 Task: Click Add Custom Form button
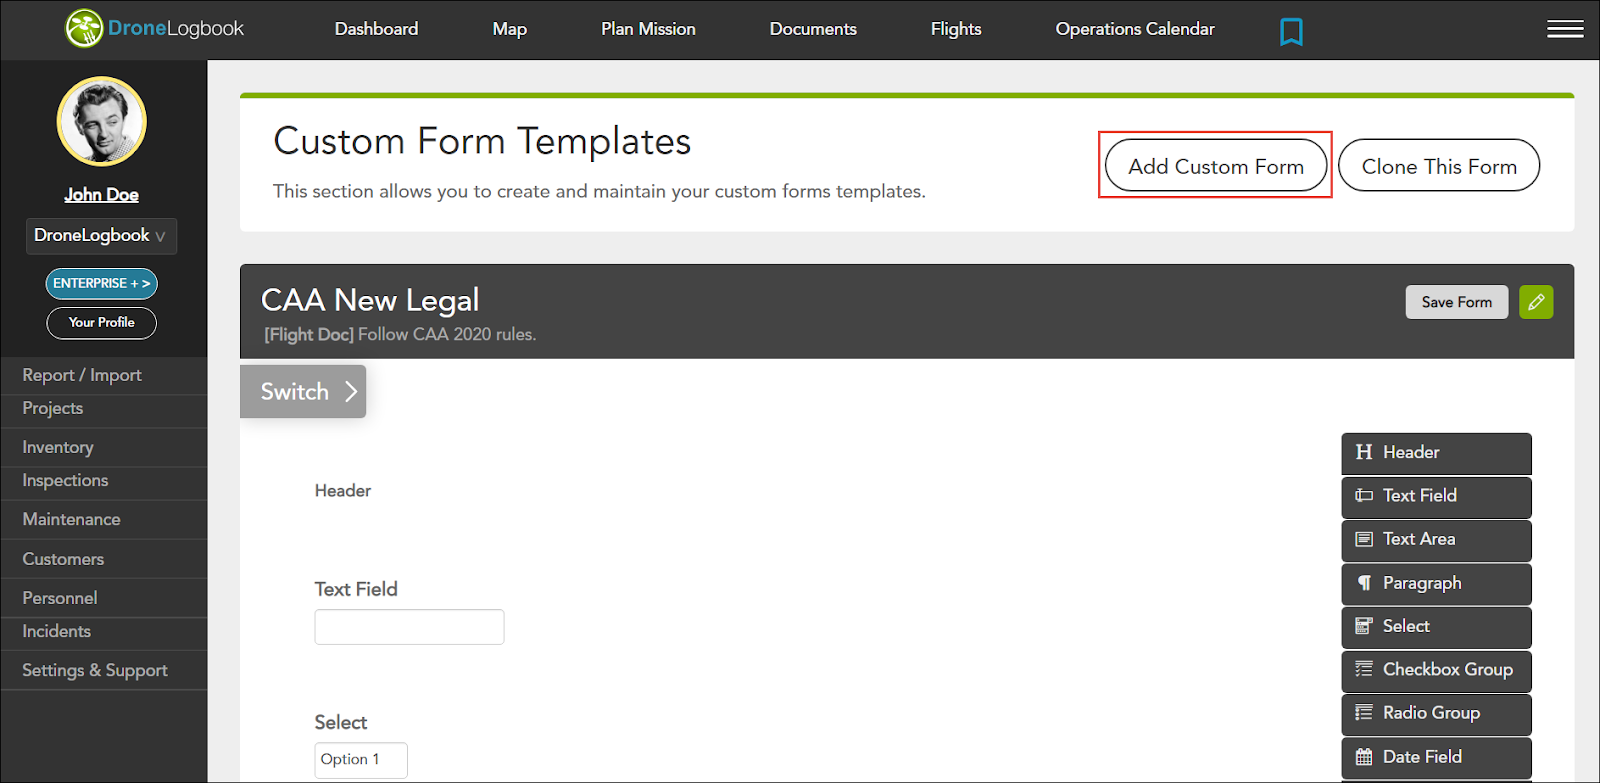1216,166
